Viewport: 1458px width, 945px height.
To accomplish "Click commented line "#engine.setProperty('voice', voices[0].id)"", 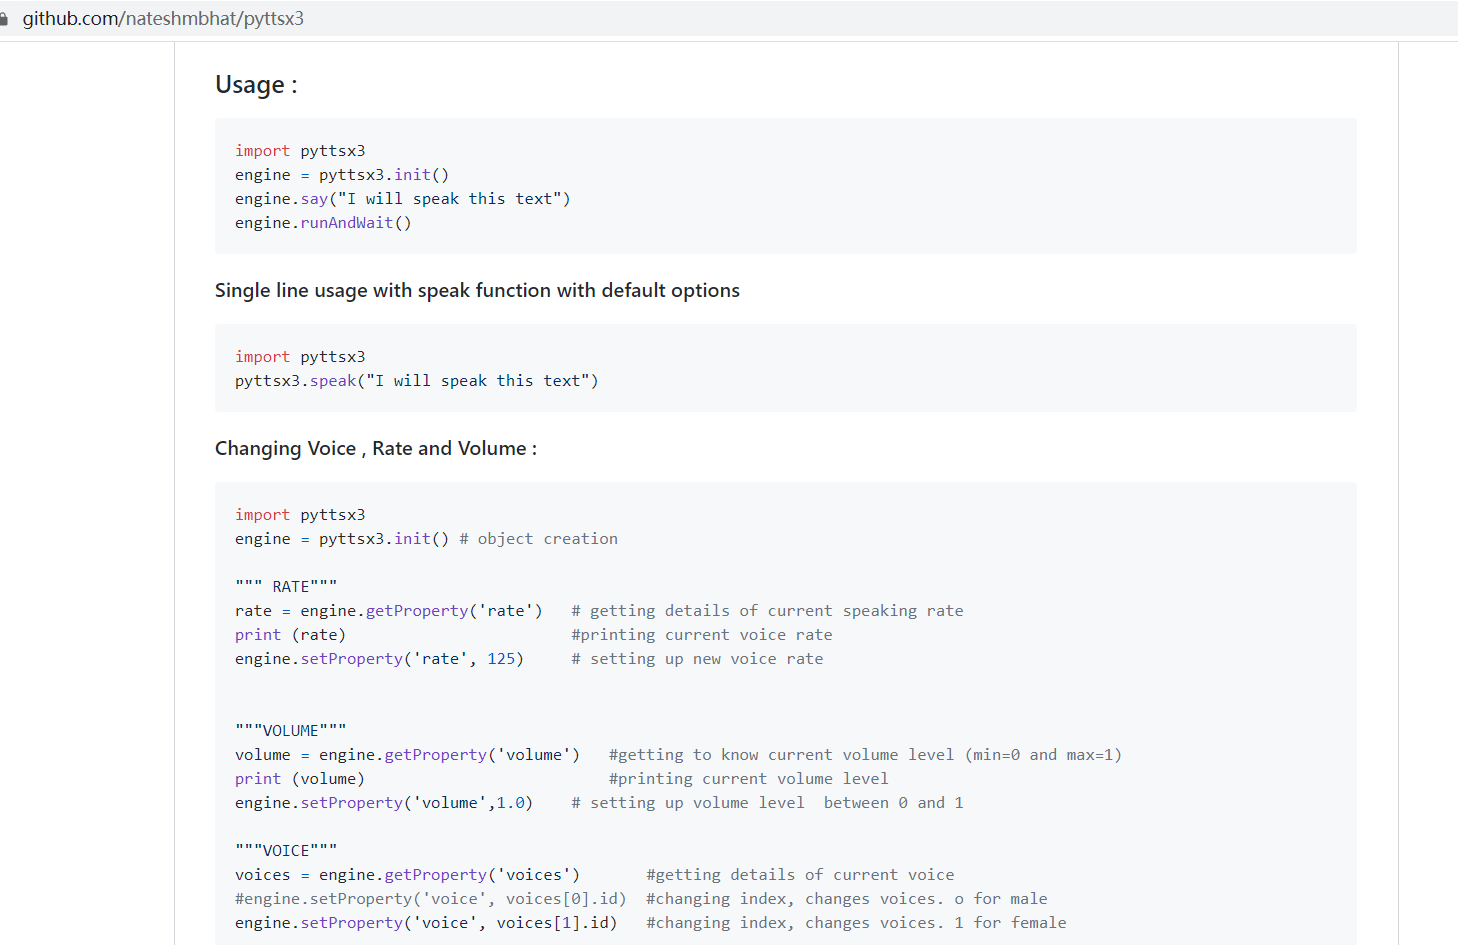I will [431, 899].
